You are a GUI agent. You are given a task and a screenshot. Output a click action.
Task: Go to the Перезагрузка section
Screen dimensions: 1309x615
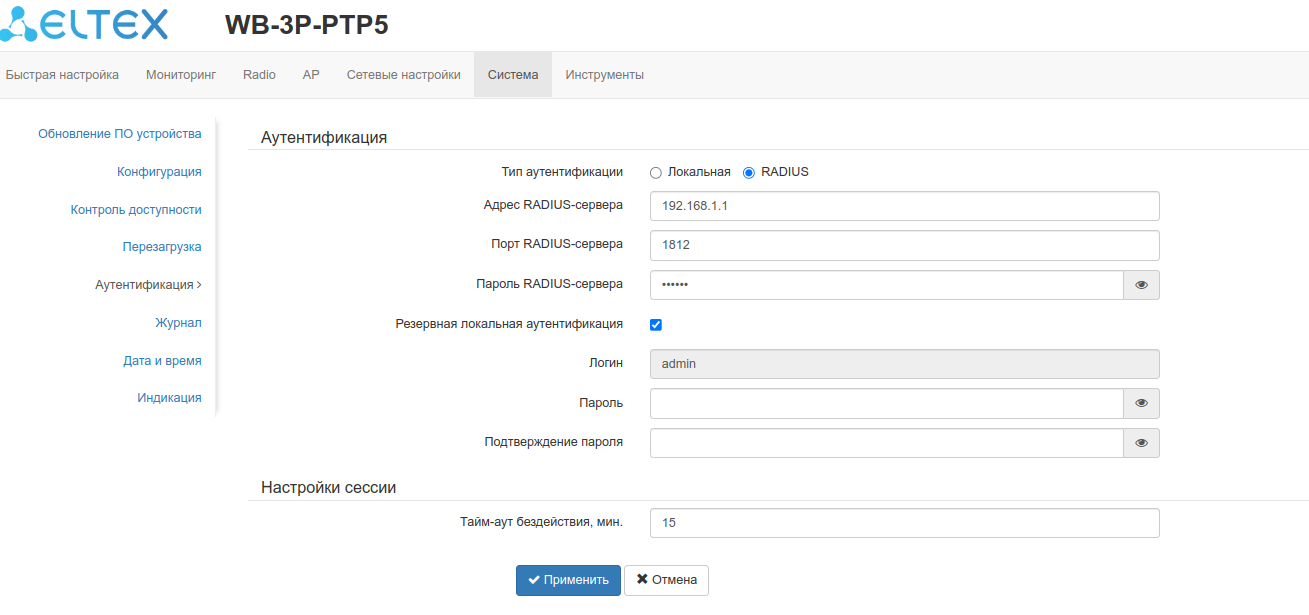tap(162, 247)
